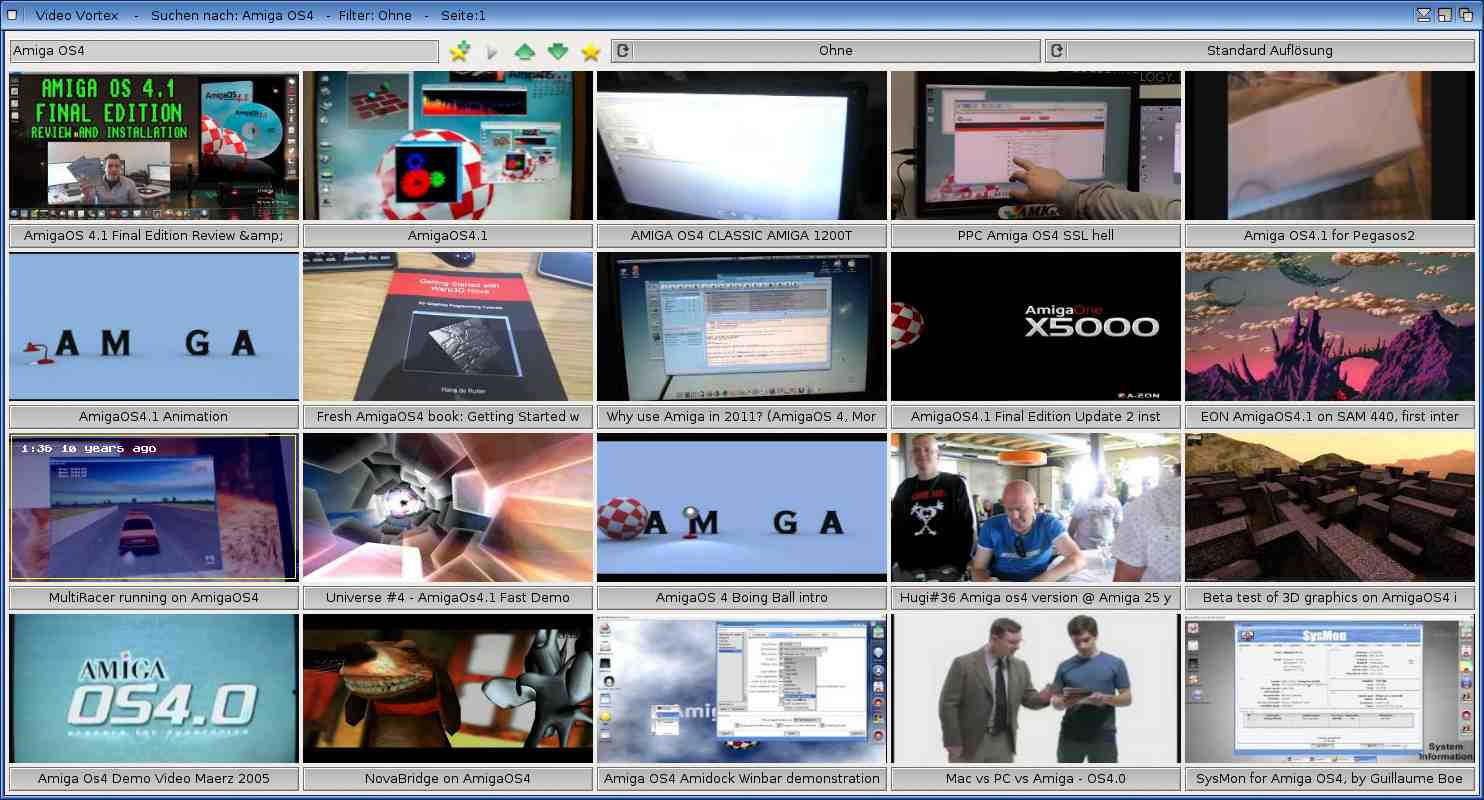Click 'Mac vs PC vs Amiga - OS4.0' label
This screenshot has height=800, width=1484.
pyautogui.click(x=1036, y=778)
